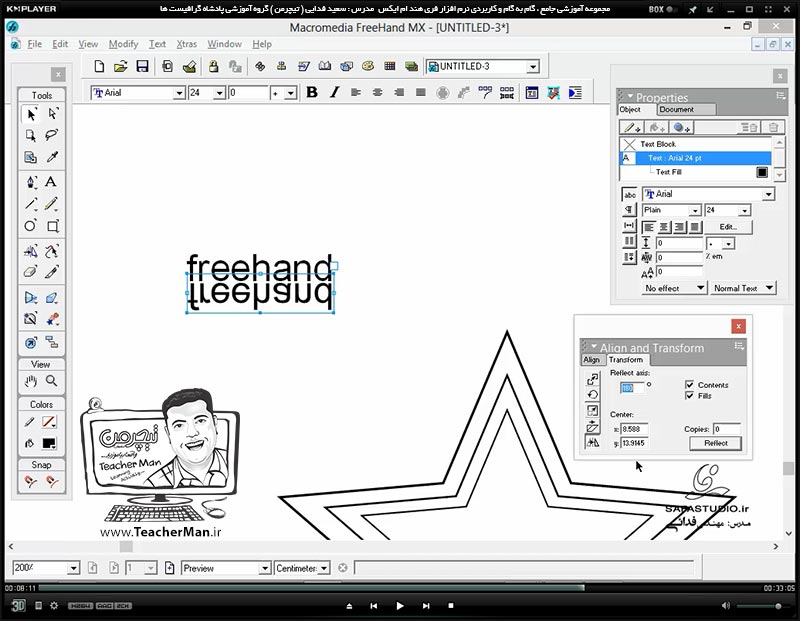This screenshot has height=621, width=800.
Task: Select the Pointer tool in Tools panel
Action: click(x=31, y=114)
